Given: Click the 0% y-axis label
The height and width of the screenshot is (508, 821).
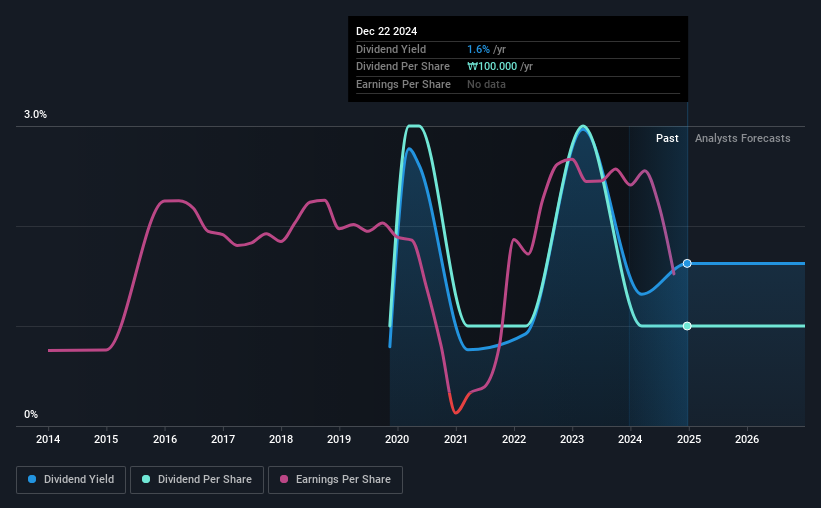Looking at the screenshot, I should pyautogui.click(x=31, y=414).
